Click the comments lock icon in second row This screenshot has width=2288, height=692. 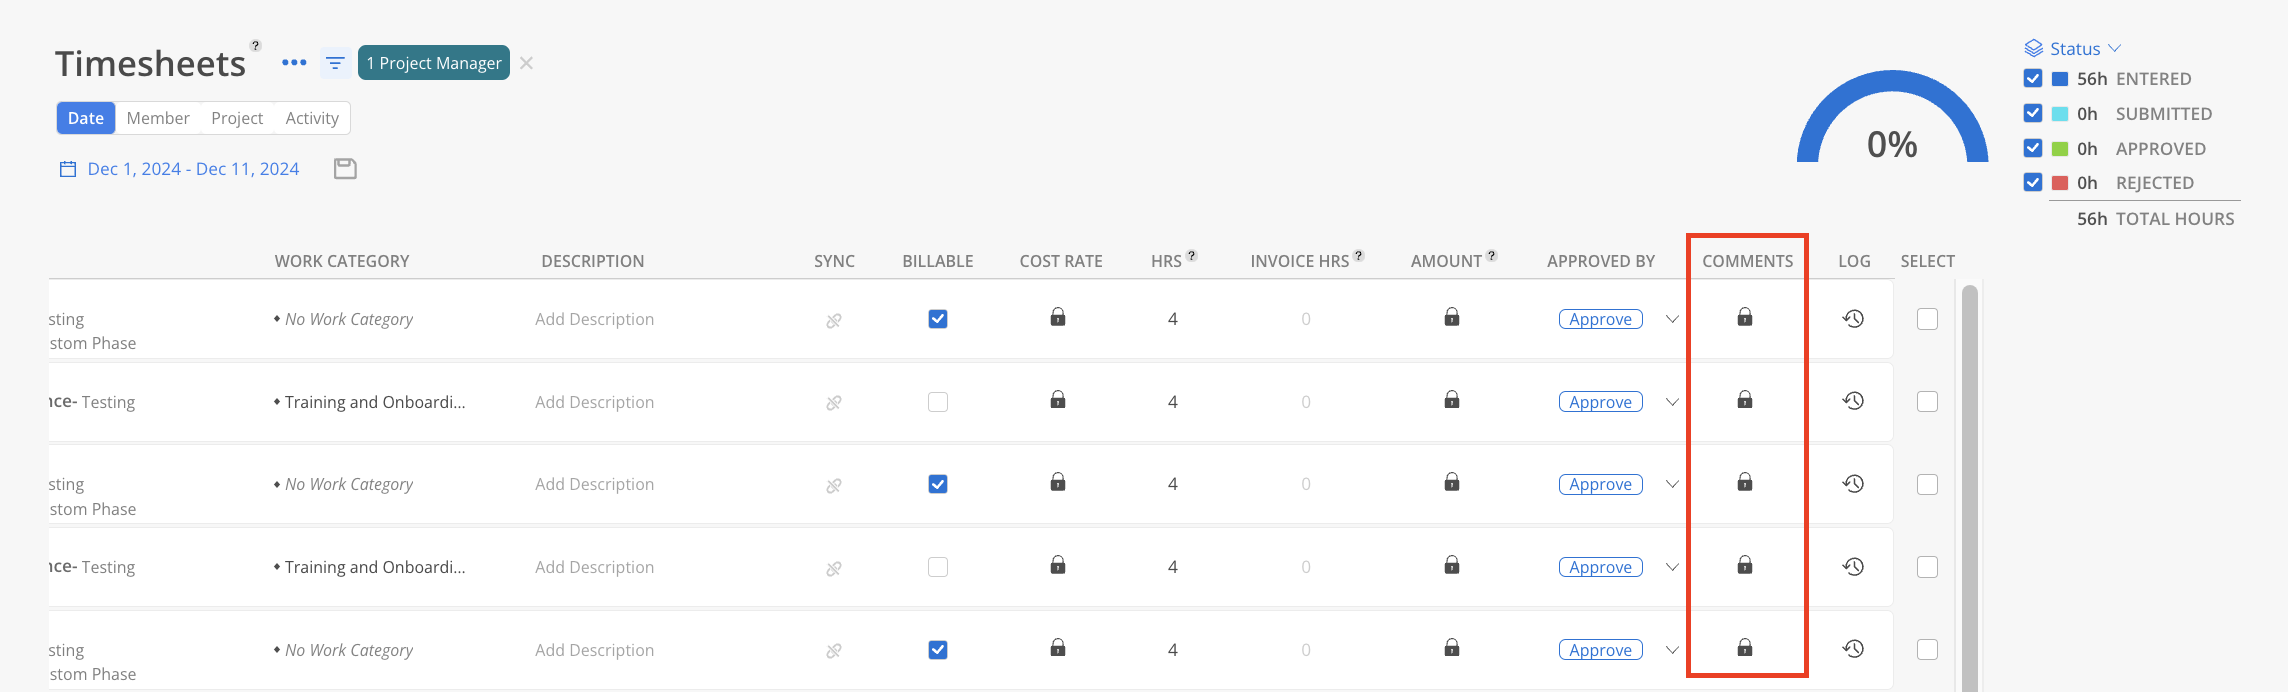coord(1745,400)
